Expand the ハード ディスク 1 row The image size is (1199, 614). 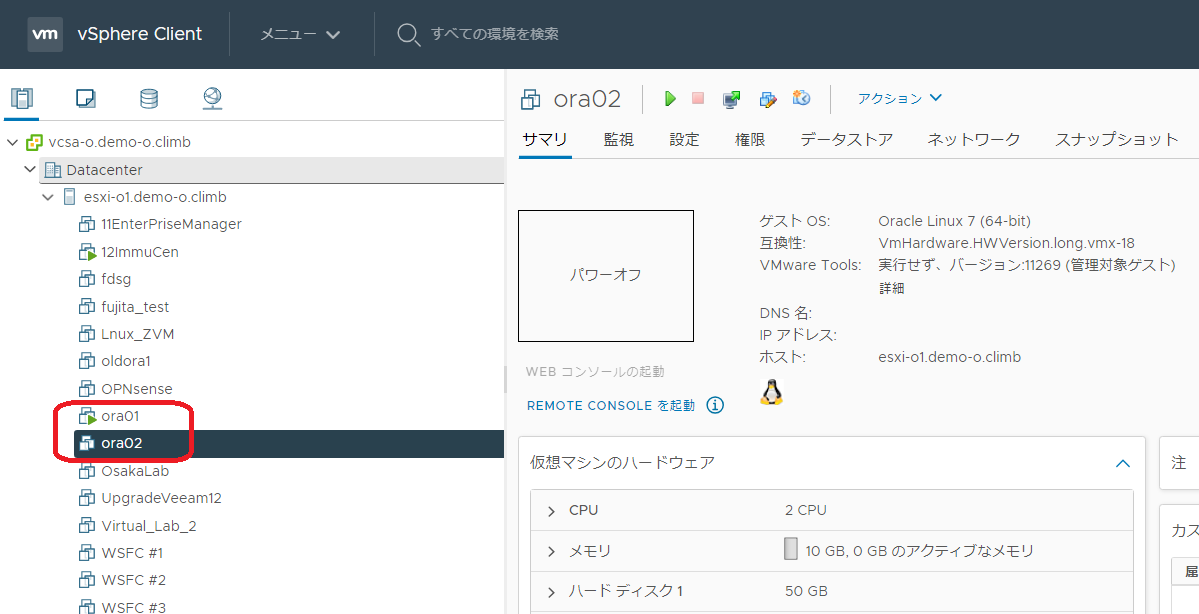click(551, 592)
